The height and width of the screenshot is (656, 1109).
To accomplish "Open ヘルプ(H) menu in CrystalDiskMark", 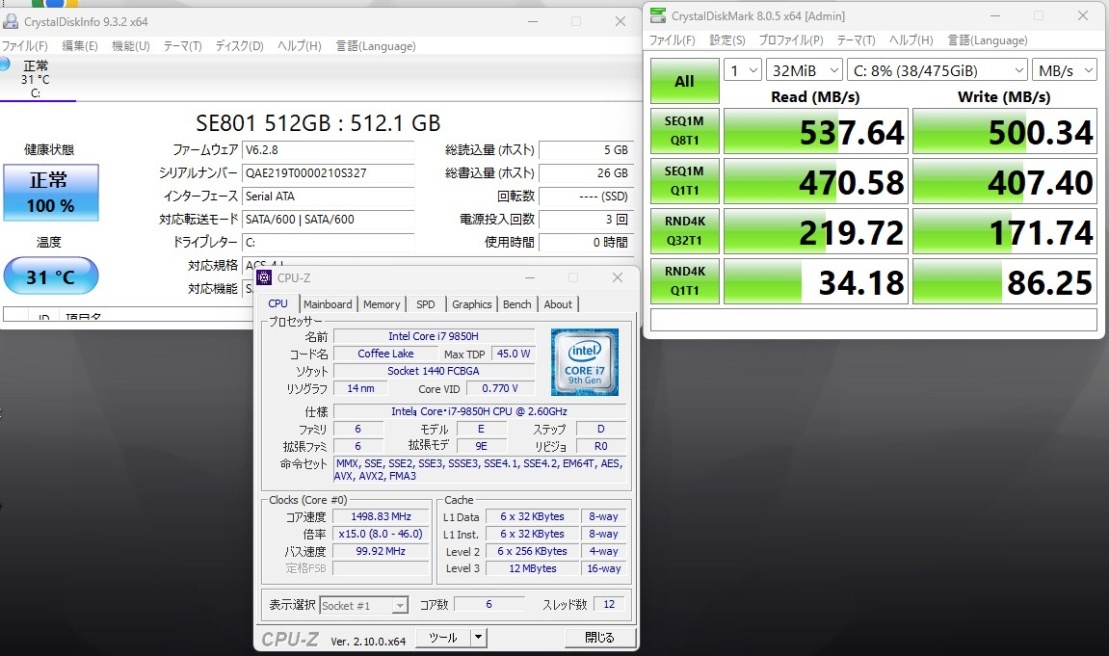I will (x=910, y=40).
